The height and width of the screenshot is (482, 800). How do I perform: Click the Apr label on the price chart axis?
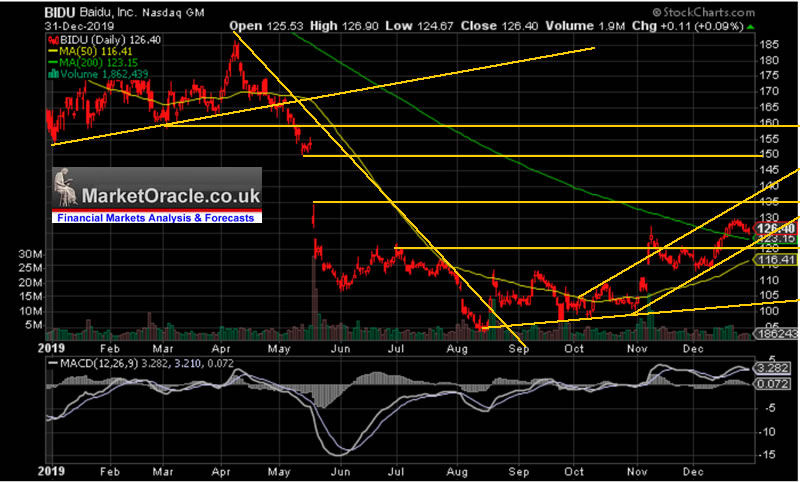(222, 349)
